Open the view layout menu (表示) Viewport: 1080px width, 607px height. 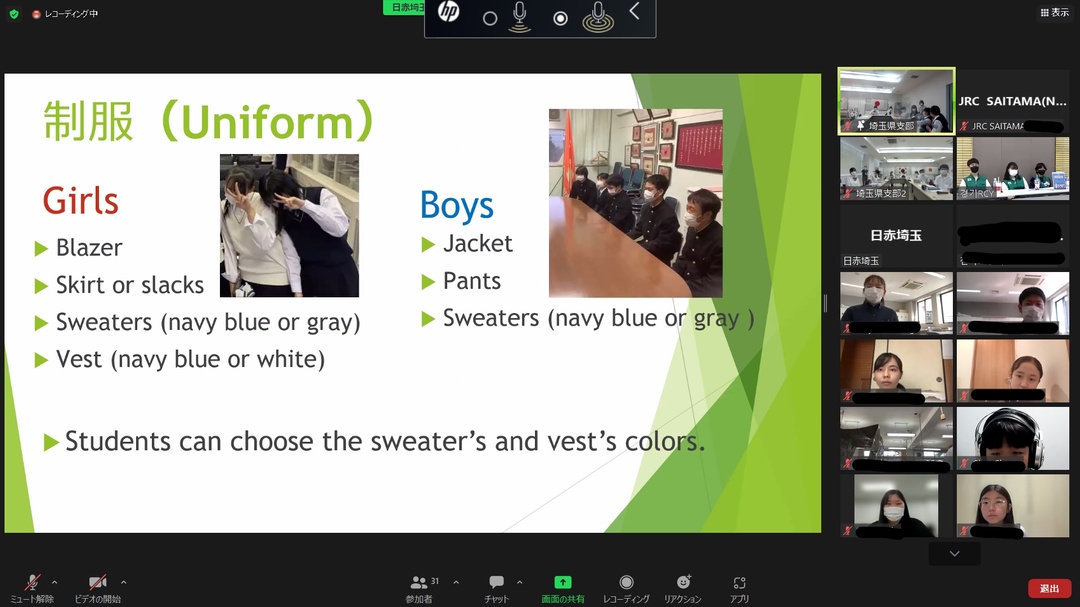[1054, 13]
